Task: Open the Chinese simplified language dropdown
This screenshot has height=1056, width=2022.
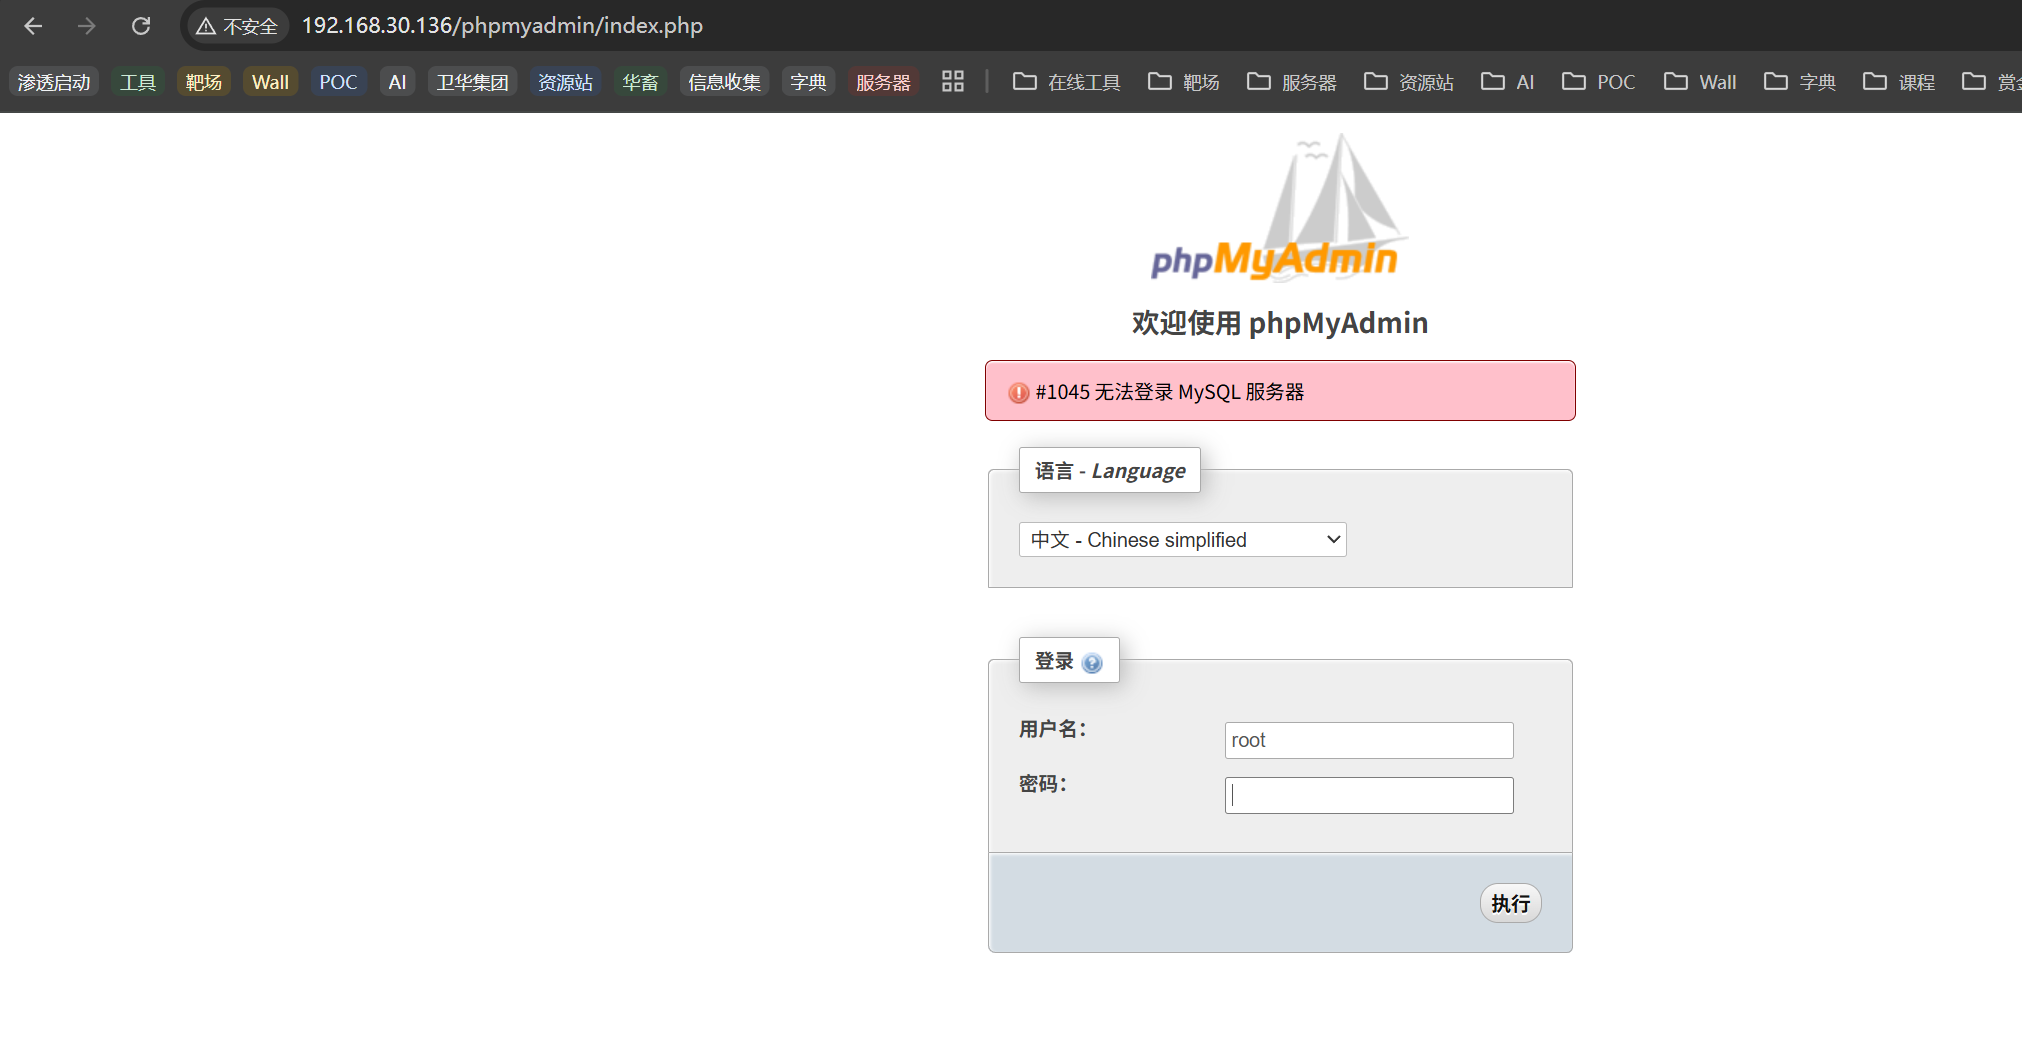Action: pos(1182,540)
